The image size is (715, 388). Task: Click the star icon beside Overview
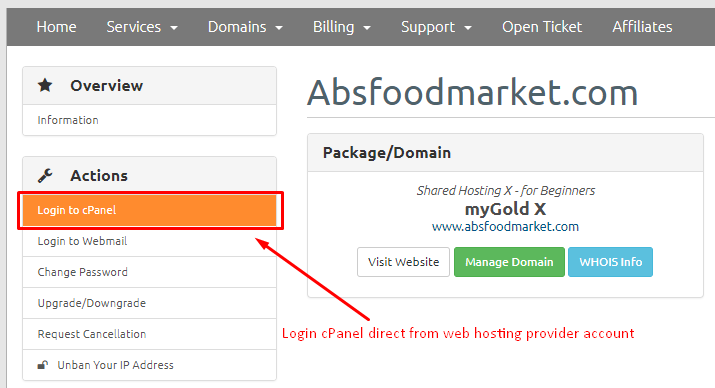pos(45,85)
